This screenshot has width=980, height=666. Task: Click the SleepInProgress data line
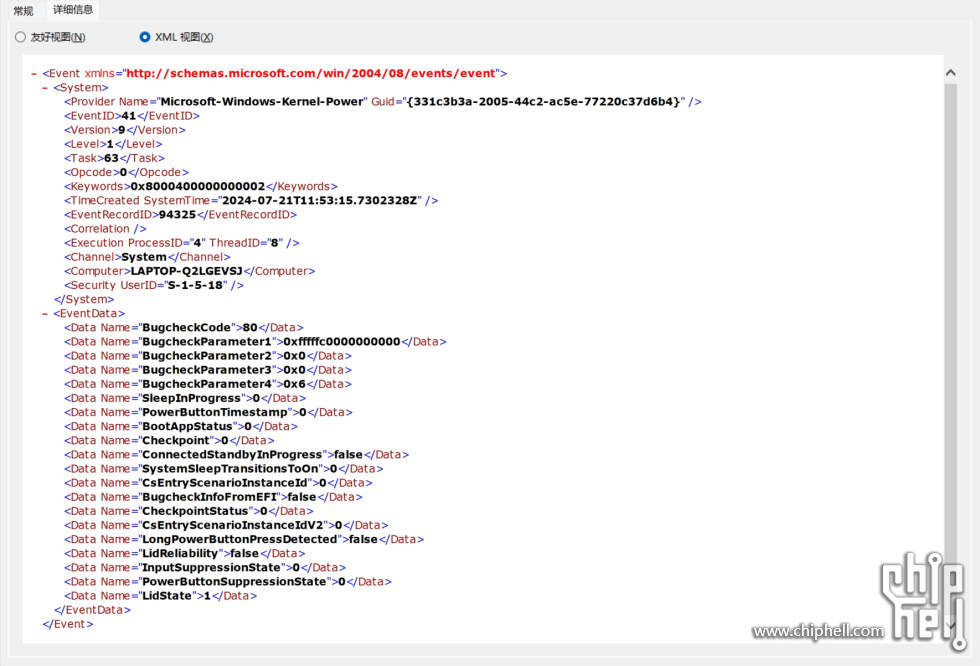coord(185,398)
